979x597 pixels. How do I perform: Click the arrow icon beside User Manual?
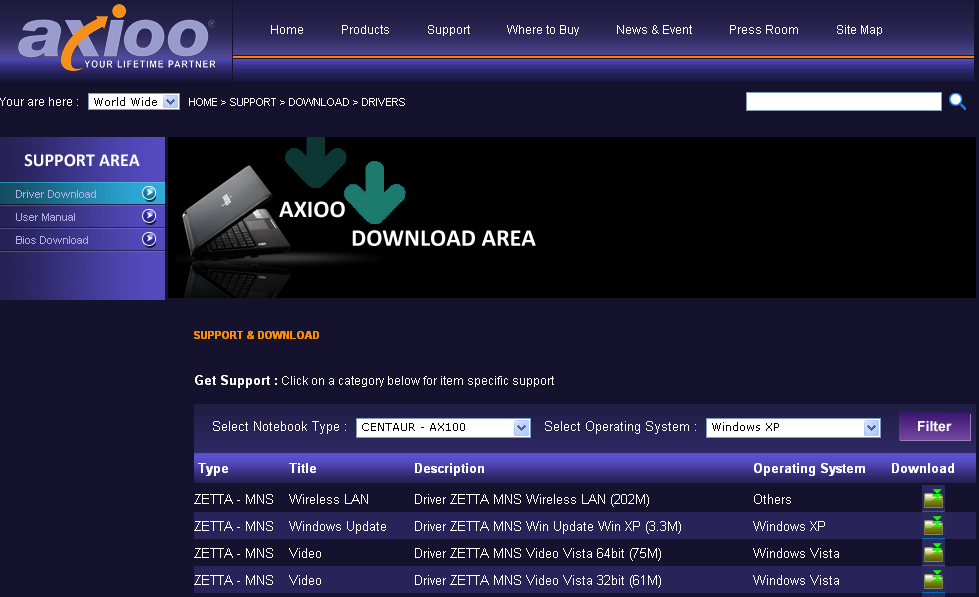click(149, 216)
